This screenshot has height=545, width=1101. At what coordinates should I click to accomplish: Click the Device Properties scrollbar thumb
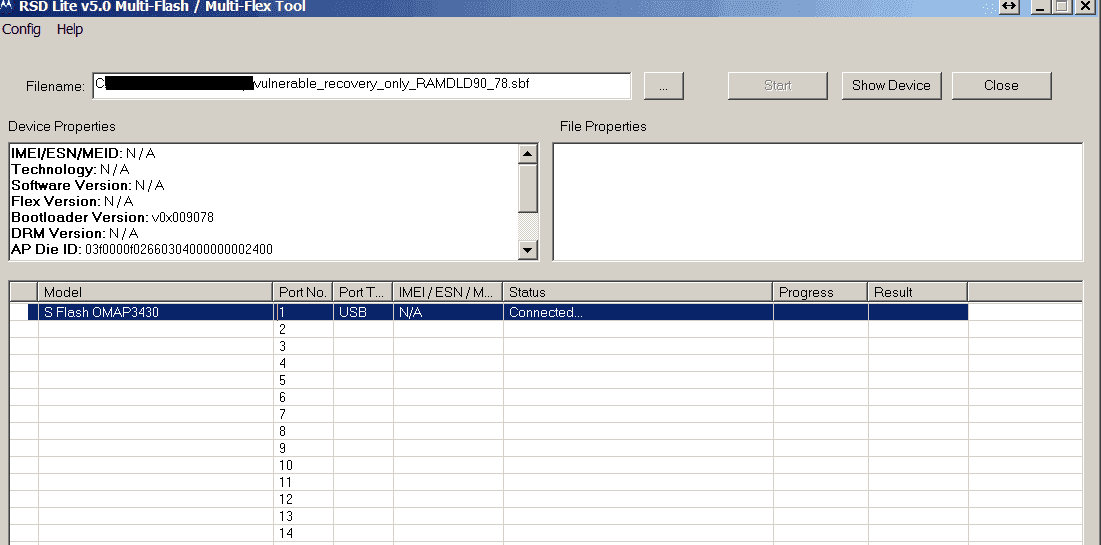[x=528, y=188]
